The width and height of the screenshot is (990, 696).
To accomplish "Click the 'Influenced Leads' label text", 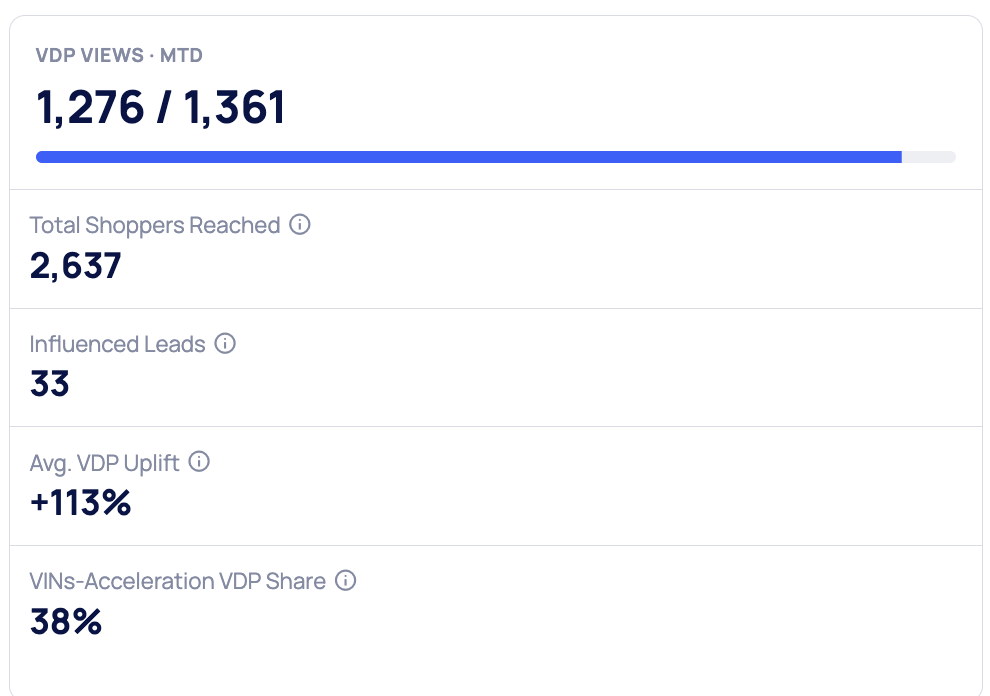I will pos(118,344).
